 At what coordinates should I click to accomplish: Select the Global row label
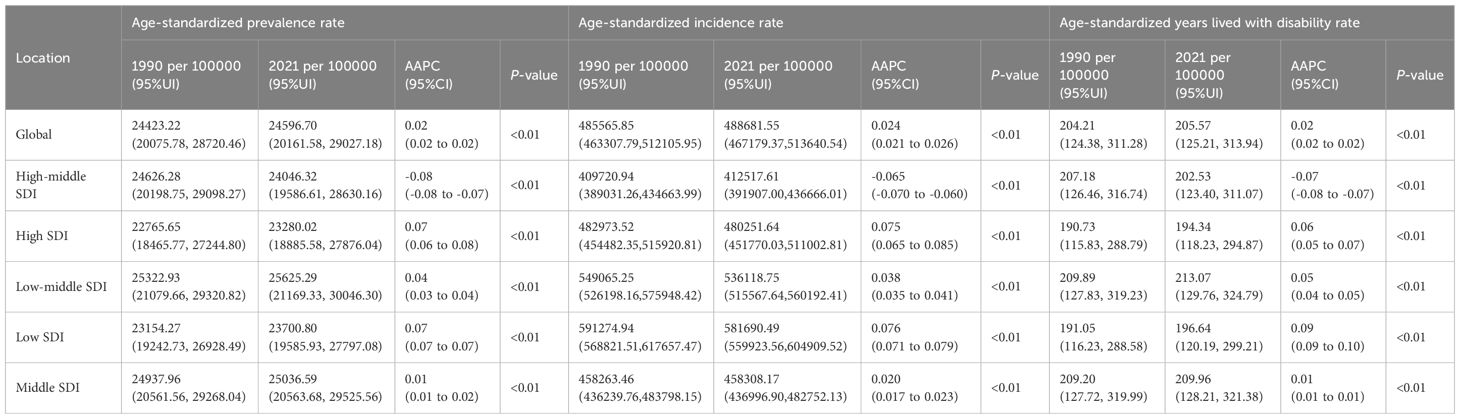36,134
